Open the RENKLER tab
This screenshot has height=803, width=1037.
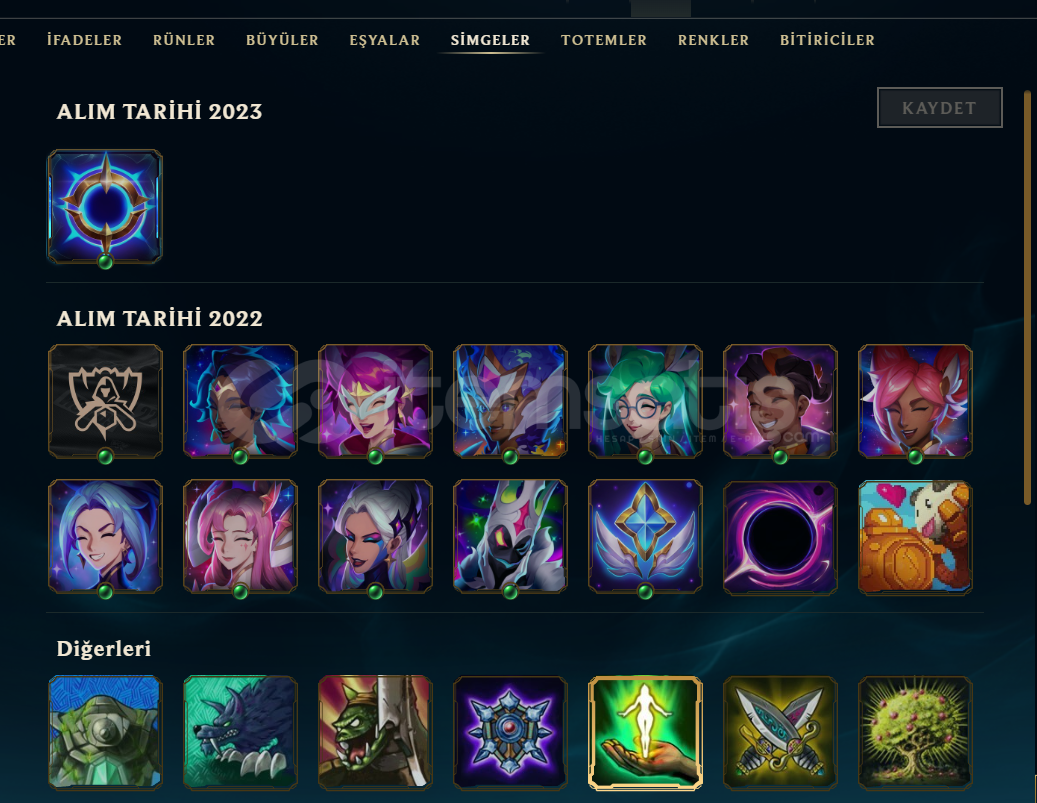714,40
